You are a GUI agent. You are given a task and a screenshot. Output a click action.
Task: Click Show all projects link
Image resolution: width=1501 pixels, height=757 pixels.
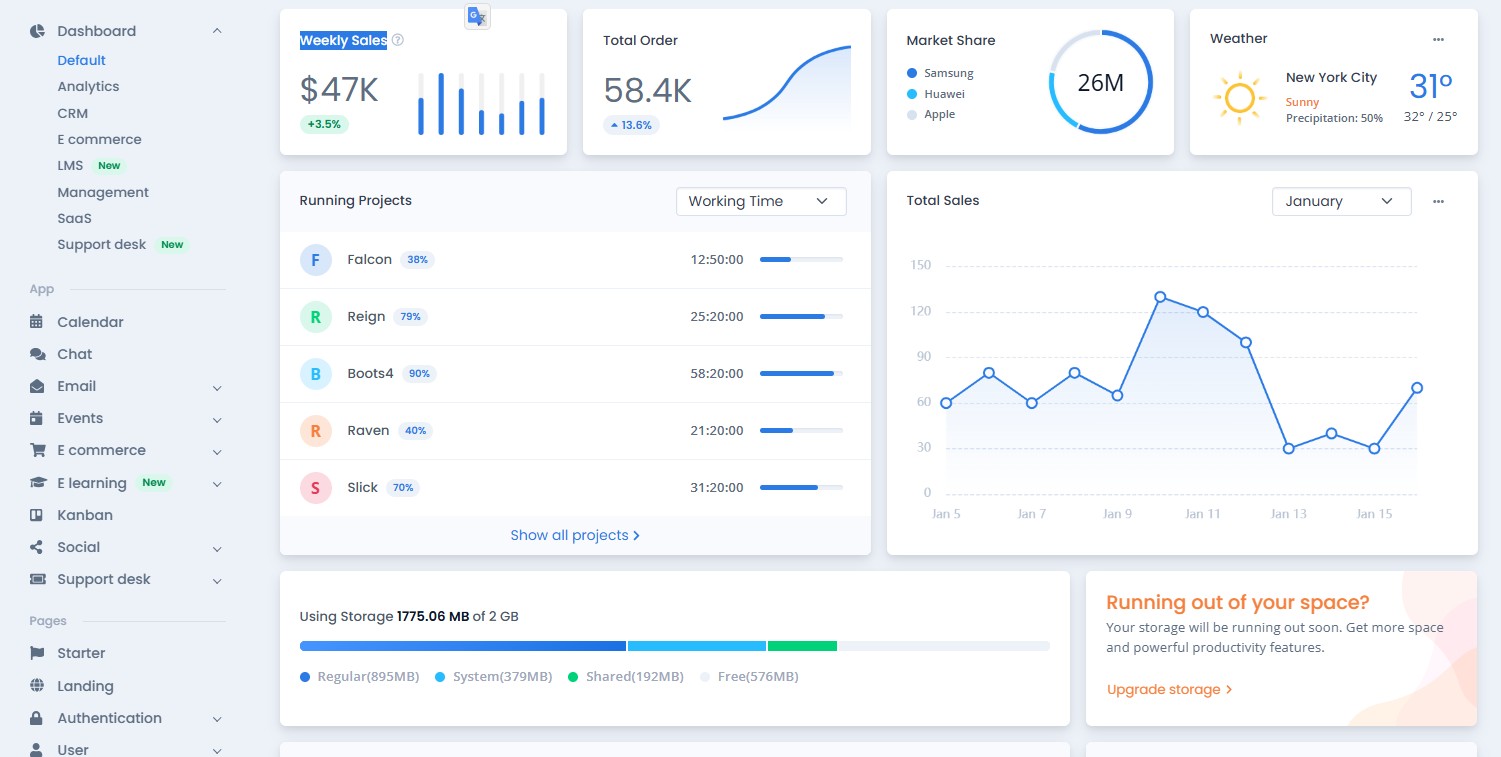575,535
